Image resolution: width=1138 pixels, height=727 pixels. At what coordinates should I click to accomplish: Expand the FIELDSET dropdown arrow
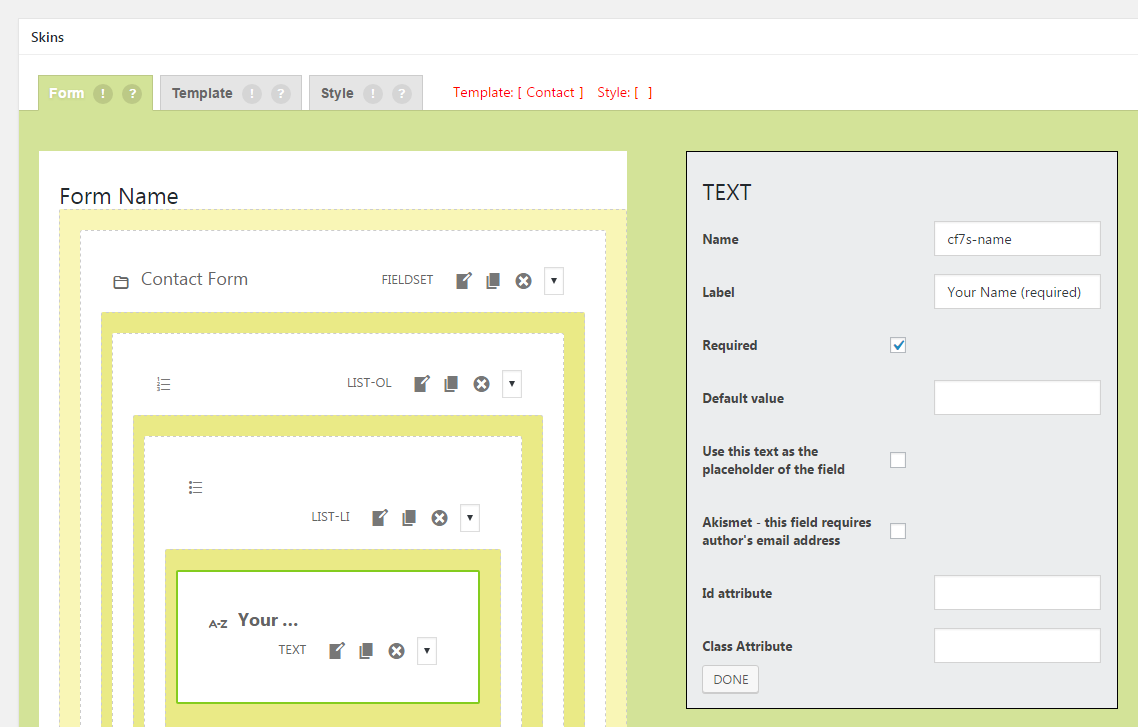pyautogui.click(x=554, y=281)
